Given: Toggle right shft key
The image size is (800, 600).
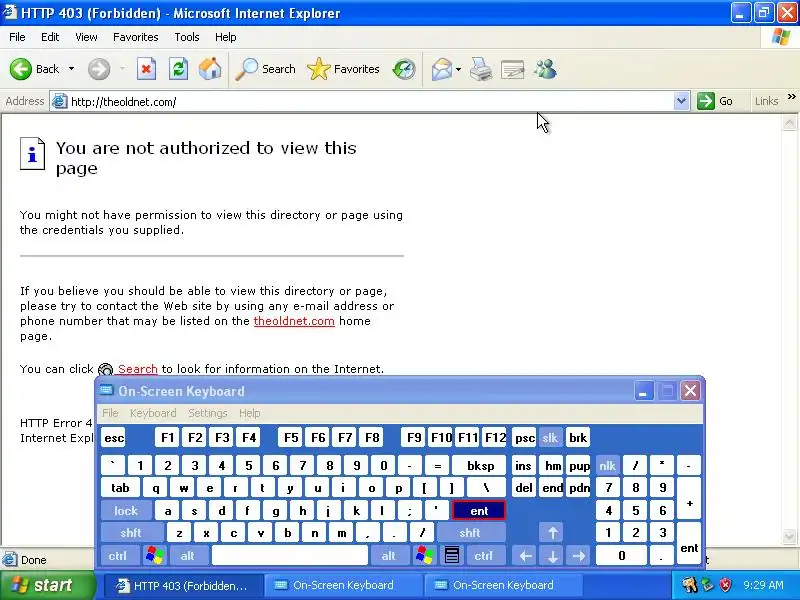Looking at the screenshot, I should pos(470,533).
